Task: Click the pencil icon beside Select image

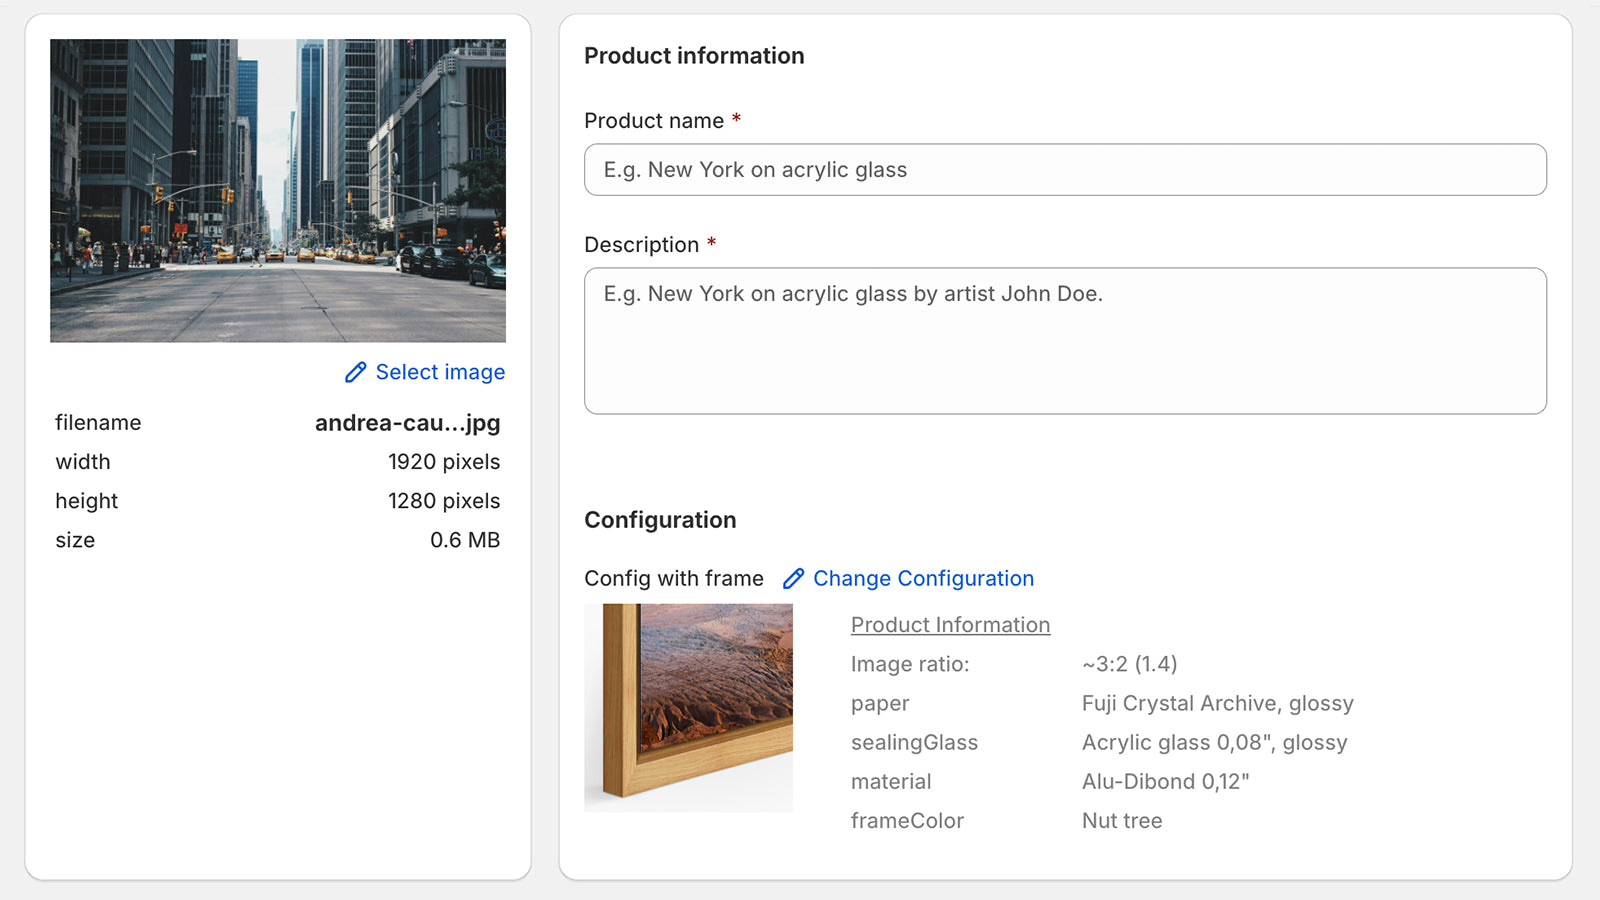Action: (355, 372)
